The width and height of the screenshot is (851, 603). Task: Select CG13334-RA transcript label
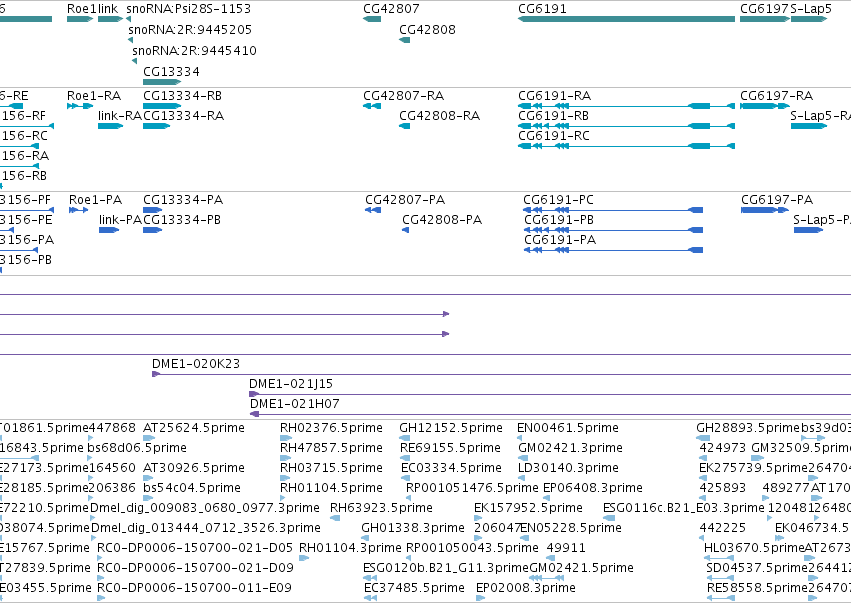coord(183,116)
